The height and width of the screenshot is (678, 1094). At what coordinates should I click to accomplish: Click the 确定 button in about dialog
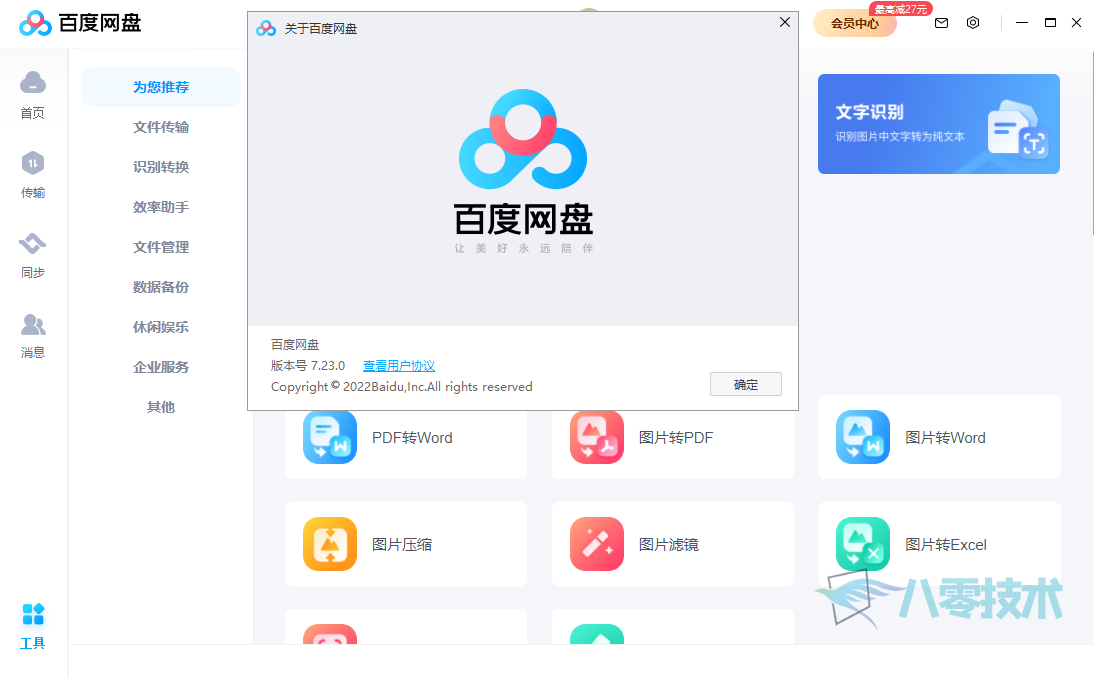click(746, 384)
